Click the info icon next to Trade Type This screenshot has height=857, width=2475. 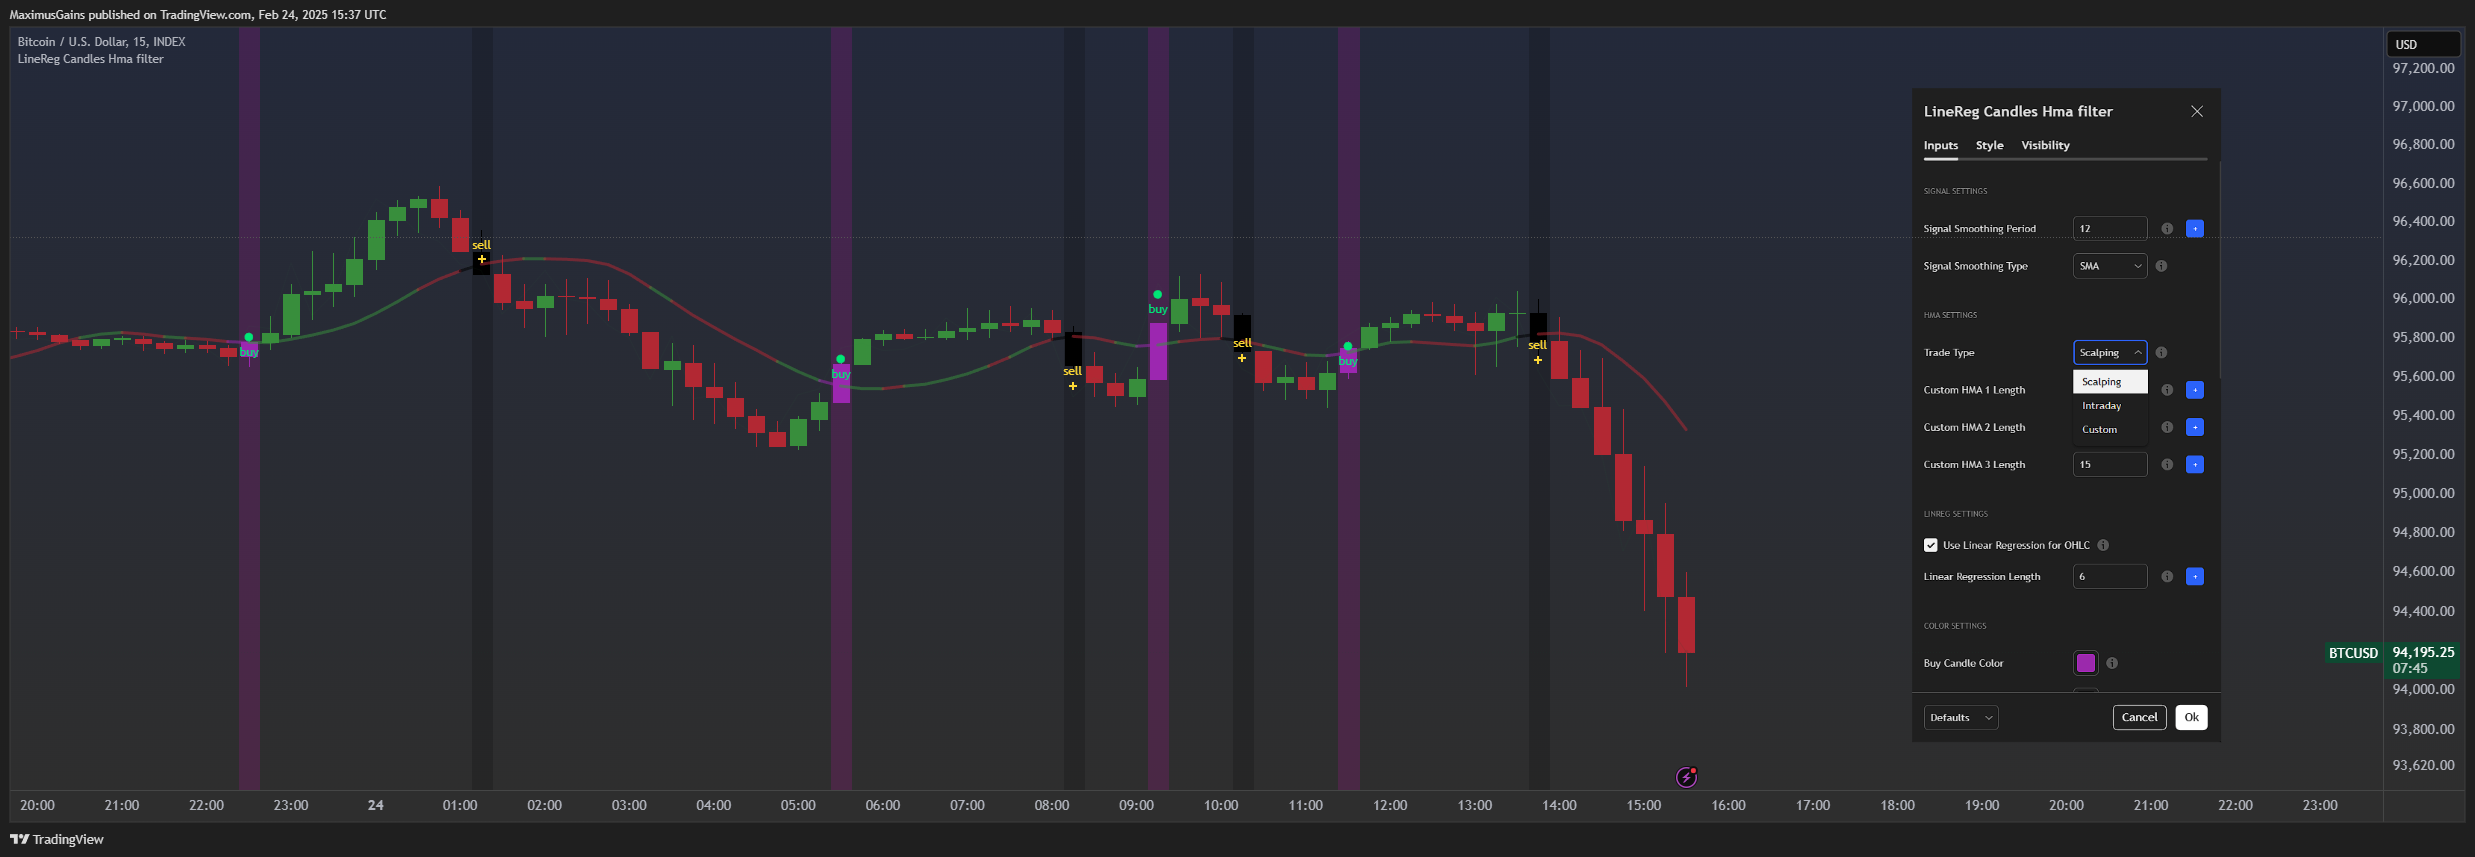coord(2161,353)
